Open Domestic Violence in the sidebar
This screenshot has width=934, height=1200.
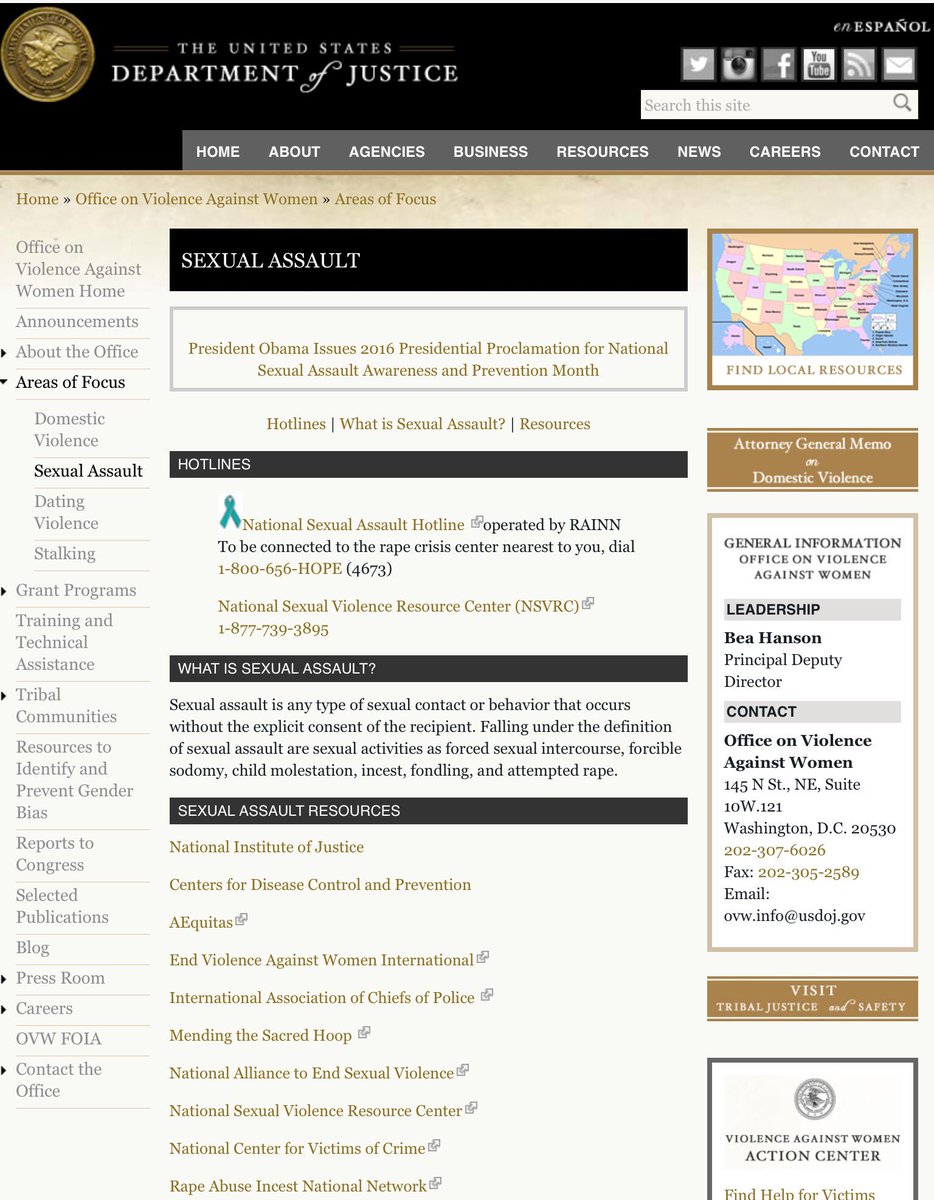pos(69,430)
